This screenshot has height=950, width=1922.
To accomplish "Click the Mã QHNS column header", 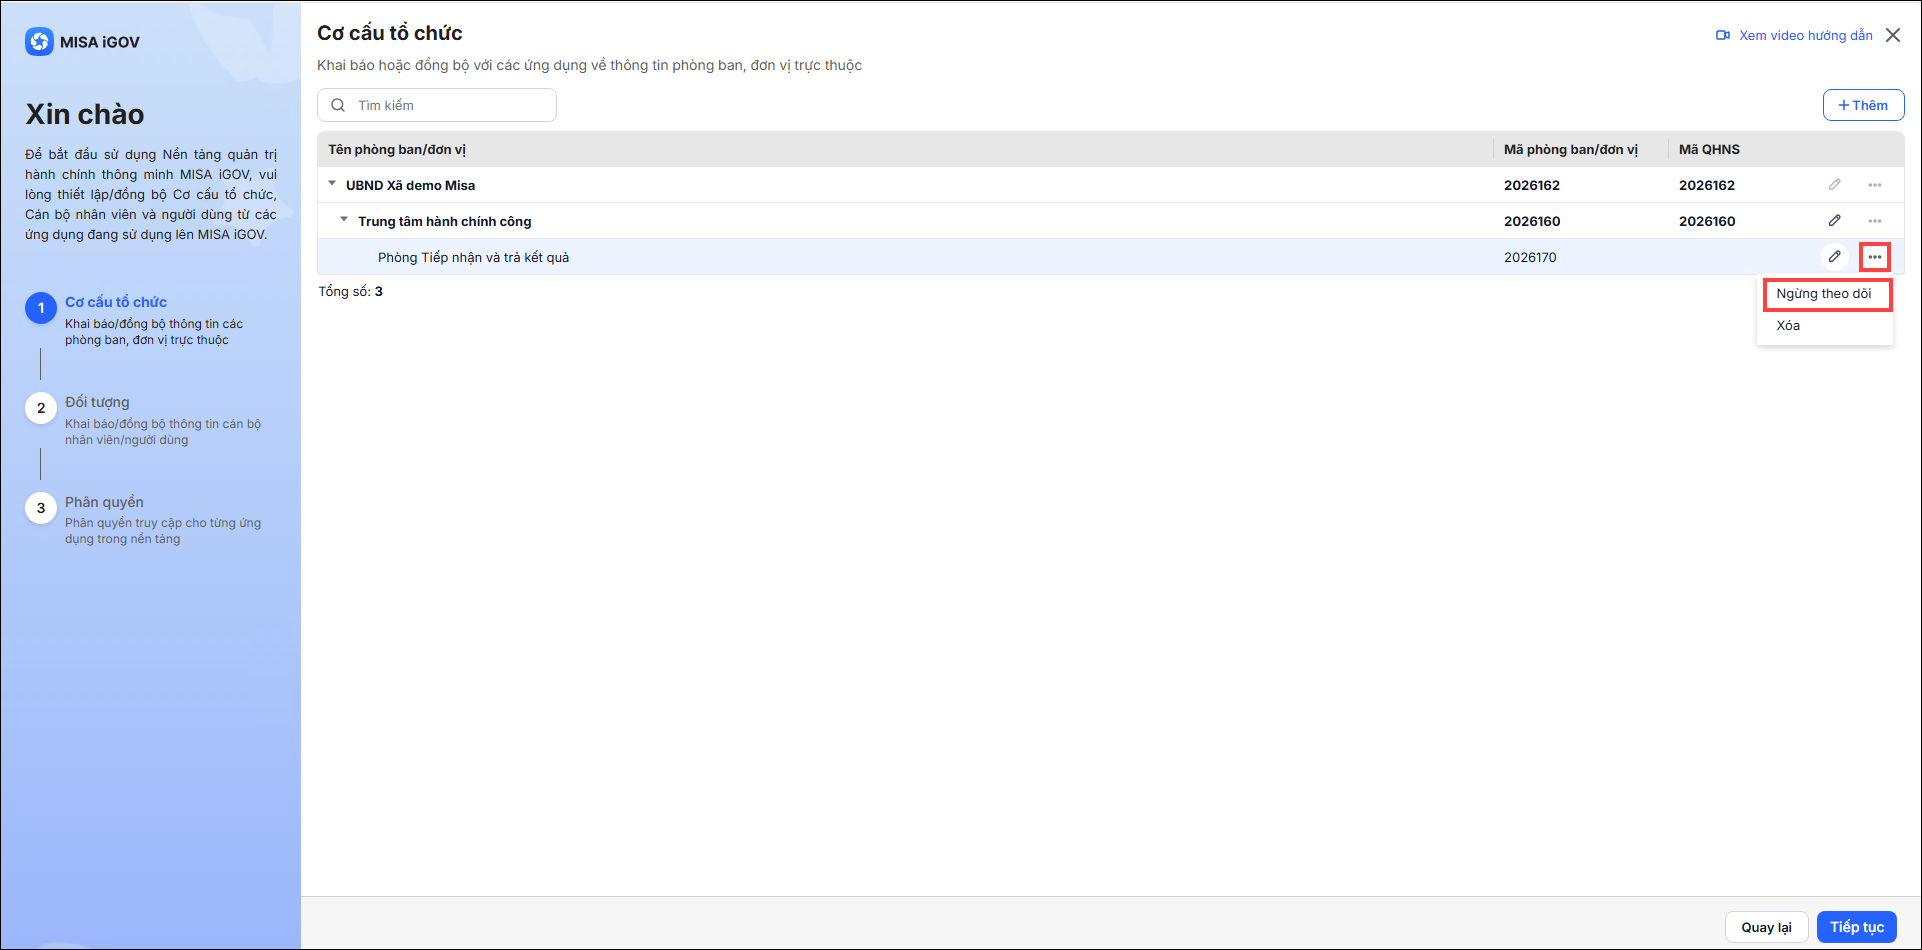I will [x=1709, y=150].
